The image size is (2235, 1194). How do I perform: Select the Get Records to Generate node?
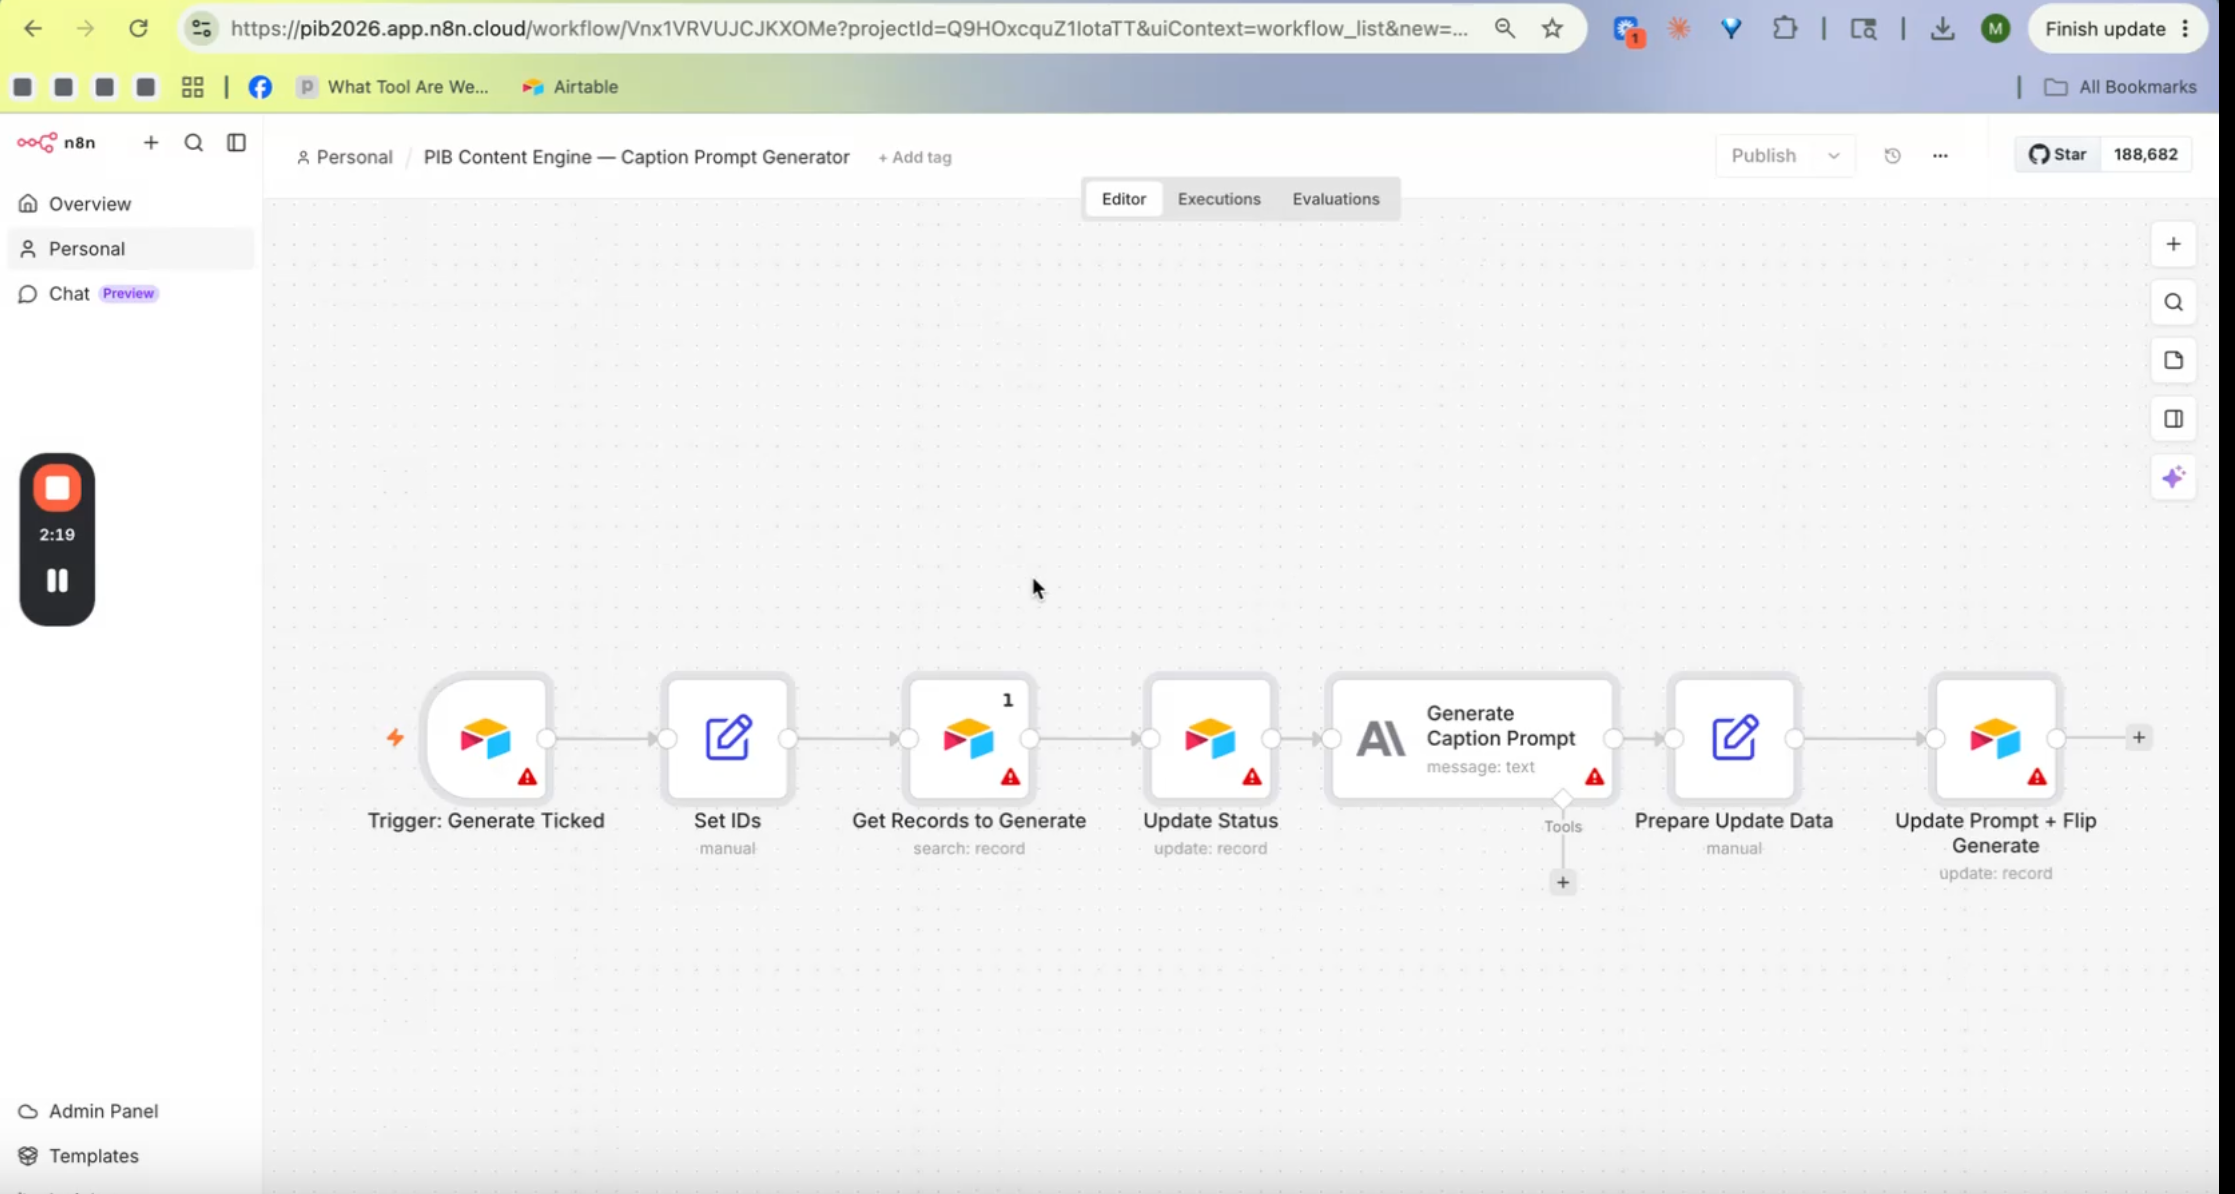pyautogui.click(x=969, y=739)
